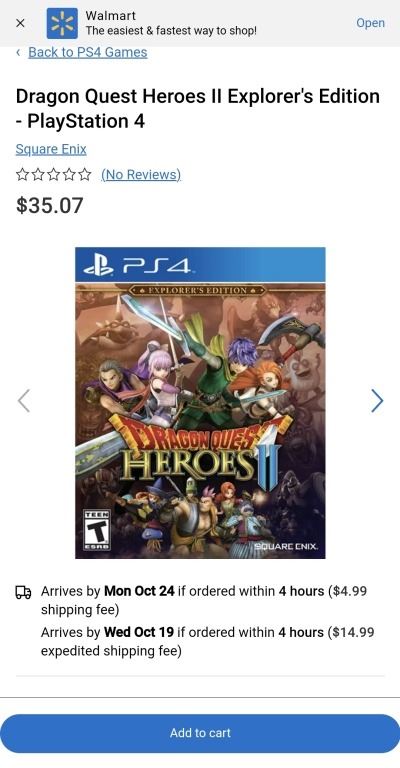Screen dimensions: 400x768
Task: Click the $35.07 price
Action: (49, 205)
